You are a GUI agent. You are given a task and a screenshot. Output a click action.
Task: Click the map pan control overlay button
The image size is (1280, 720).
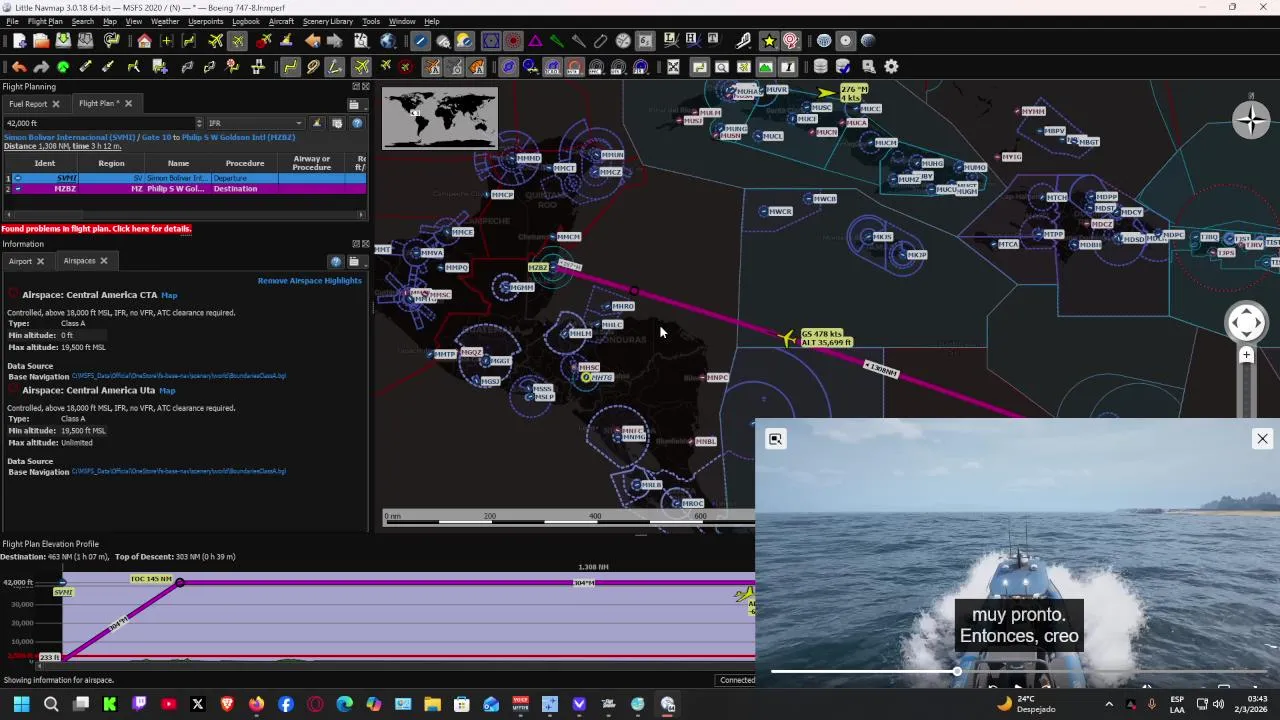point(1246,322)
